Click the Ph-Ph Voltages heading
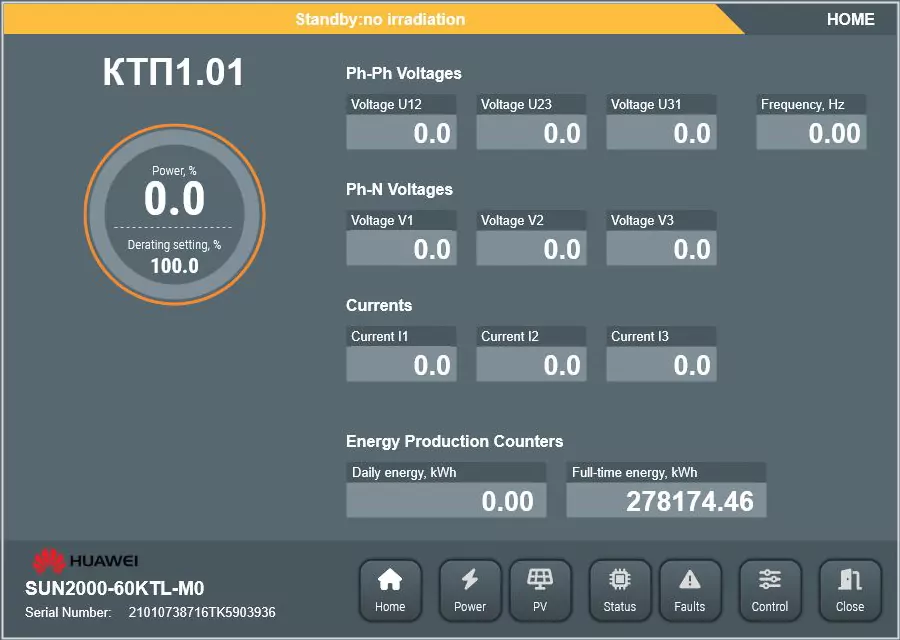 tap(404, 73)
